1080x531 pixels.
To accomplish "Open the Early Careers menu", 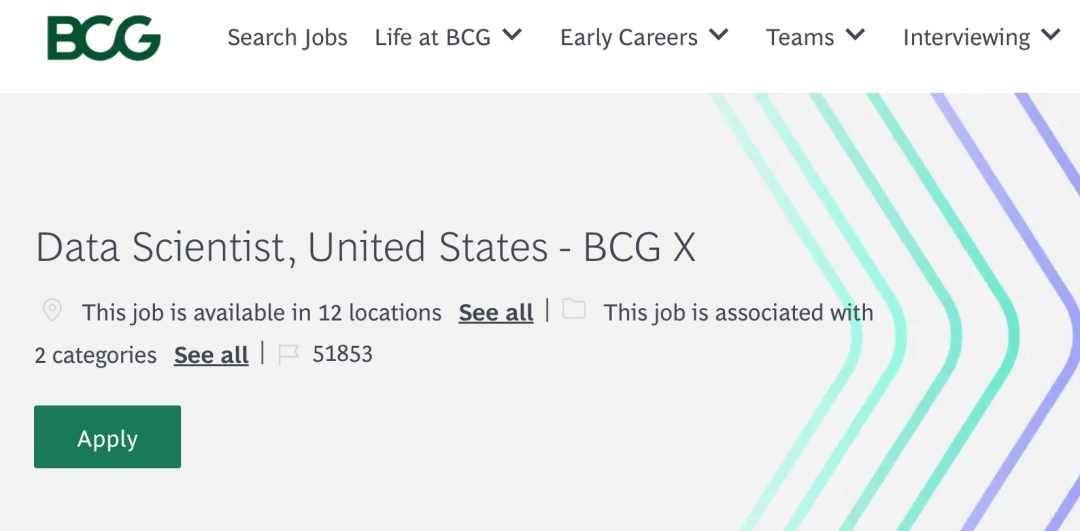I will click(x=629, y=37).
